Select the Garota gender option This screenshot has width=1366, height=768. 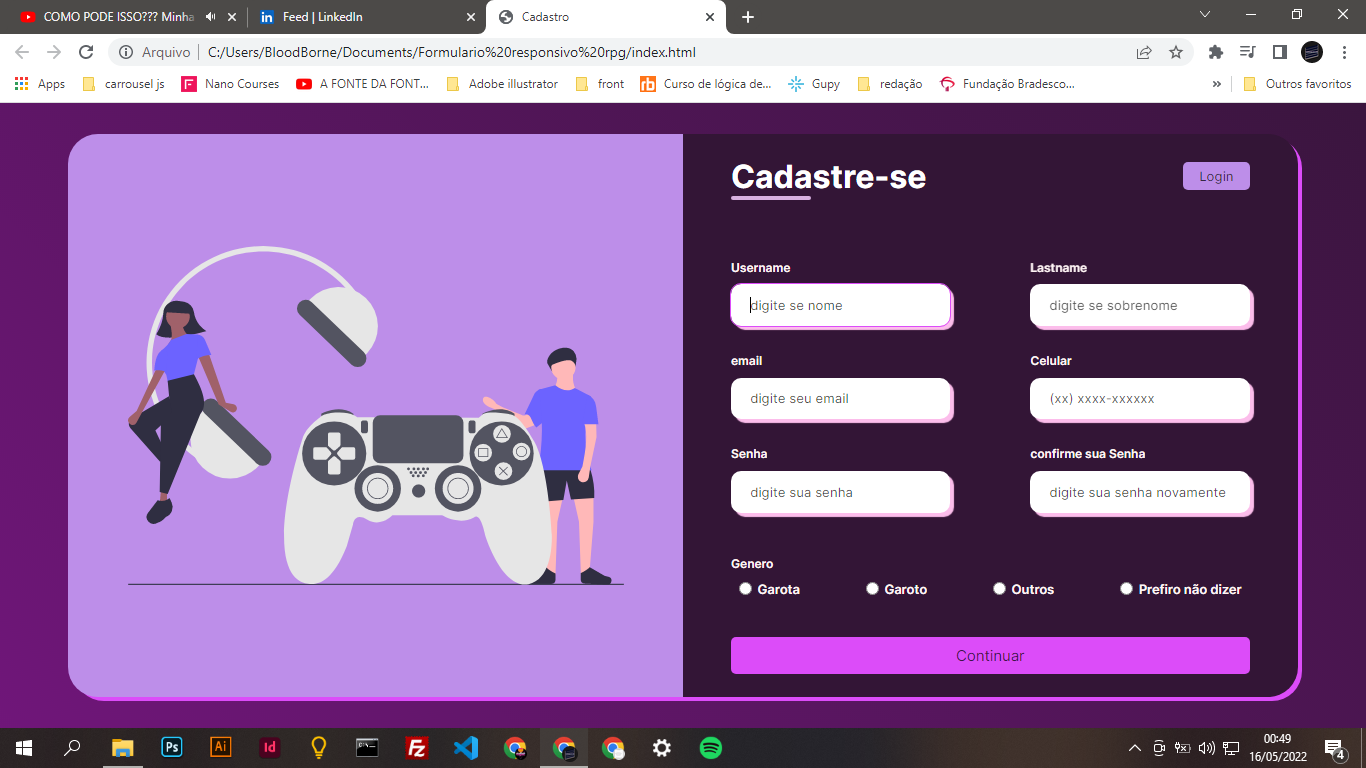(745, 588)
